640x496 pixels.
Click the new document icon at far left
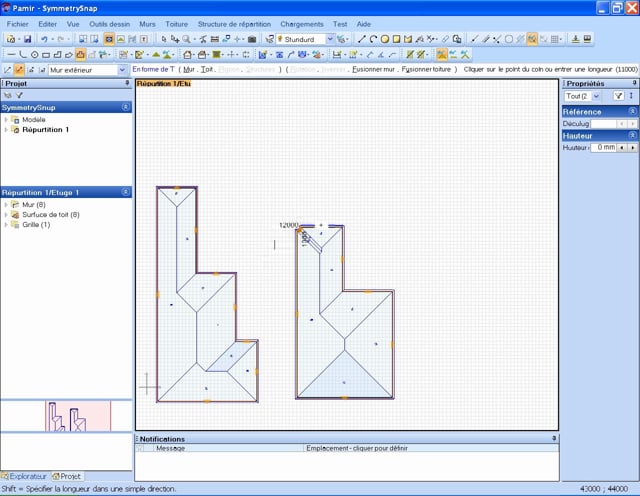(x=11, y=39)
